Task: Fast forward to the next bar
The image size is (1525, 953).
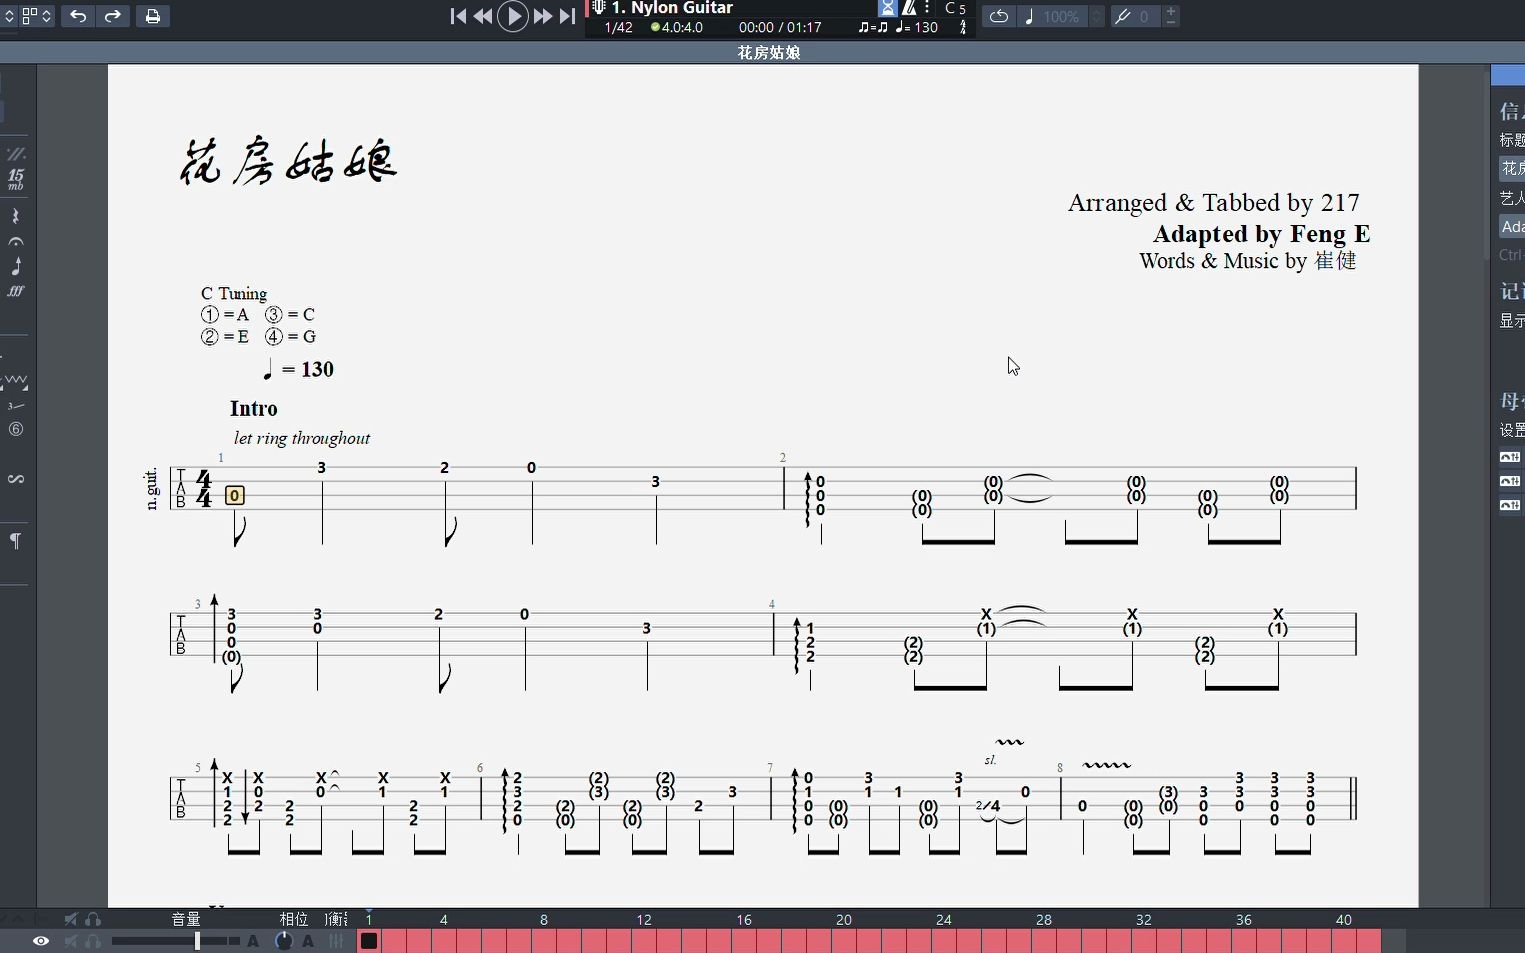Action: click(542, 16)
